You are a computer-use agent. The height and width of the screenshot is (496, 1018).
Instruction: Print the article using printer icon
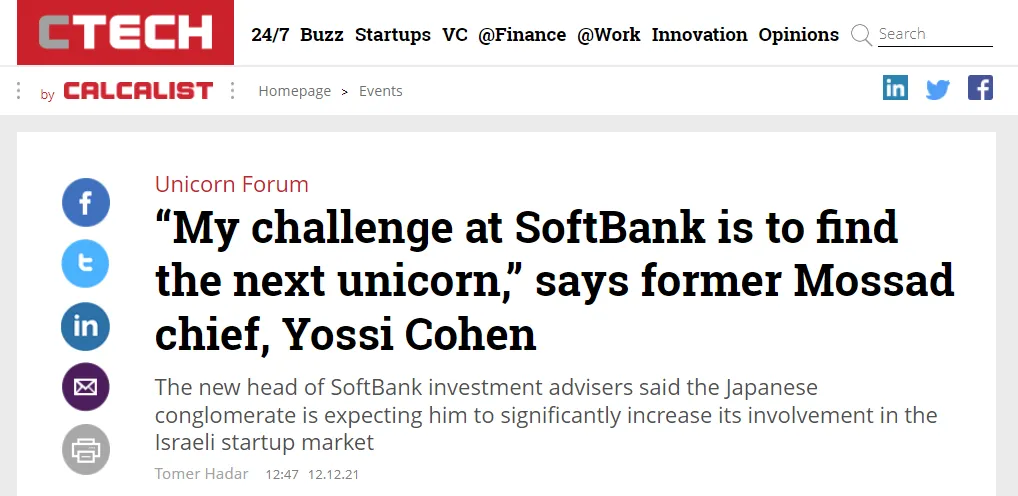(86, 449)
